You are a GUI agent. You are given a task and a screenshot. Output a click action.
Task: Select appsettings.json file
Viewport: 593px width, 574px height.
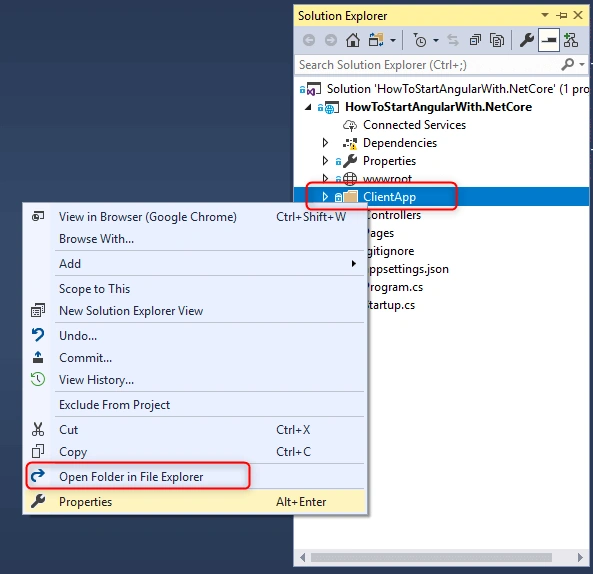[408, 269]
